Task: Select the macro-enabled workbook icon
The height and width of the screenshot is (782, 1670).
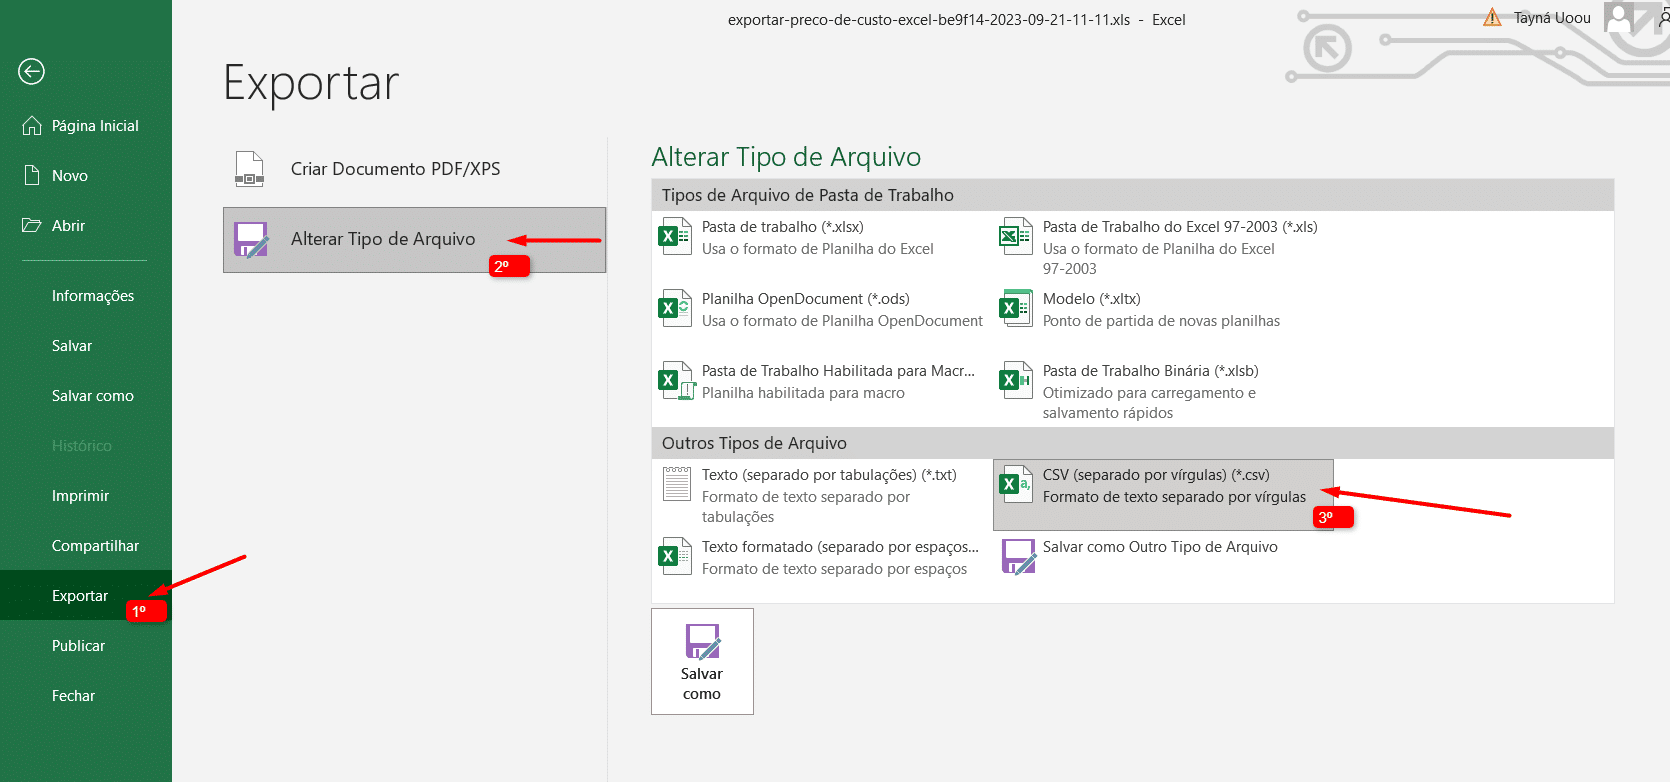Action: pyautogui.click(x=676, y=381)
